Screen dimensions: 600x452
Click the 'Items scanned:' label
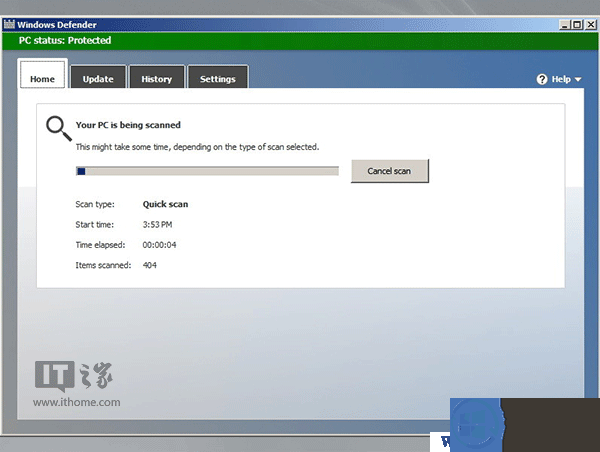(x=103, y=265)
